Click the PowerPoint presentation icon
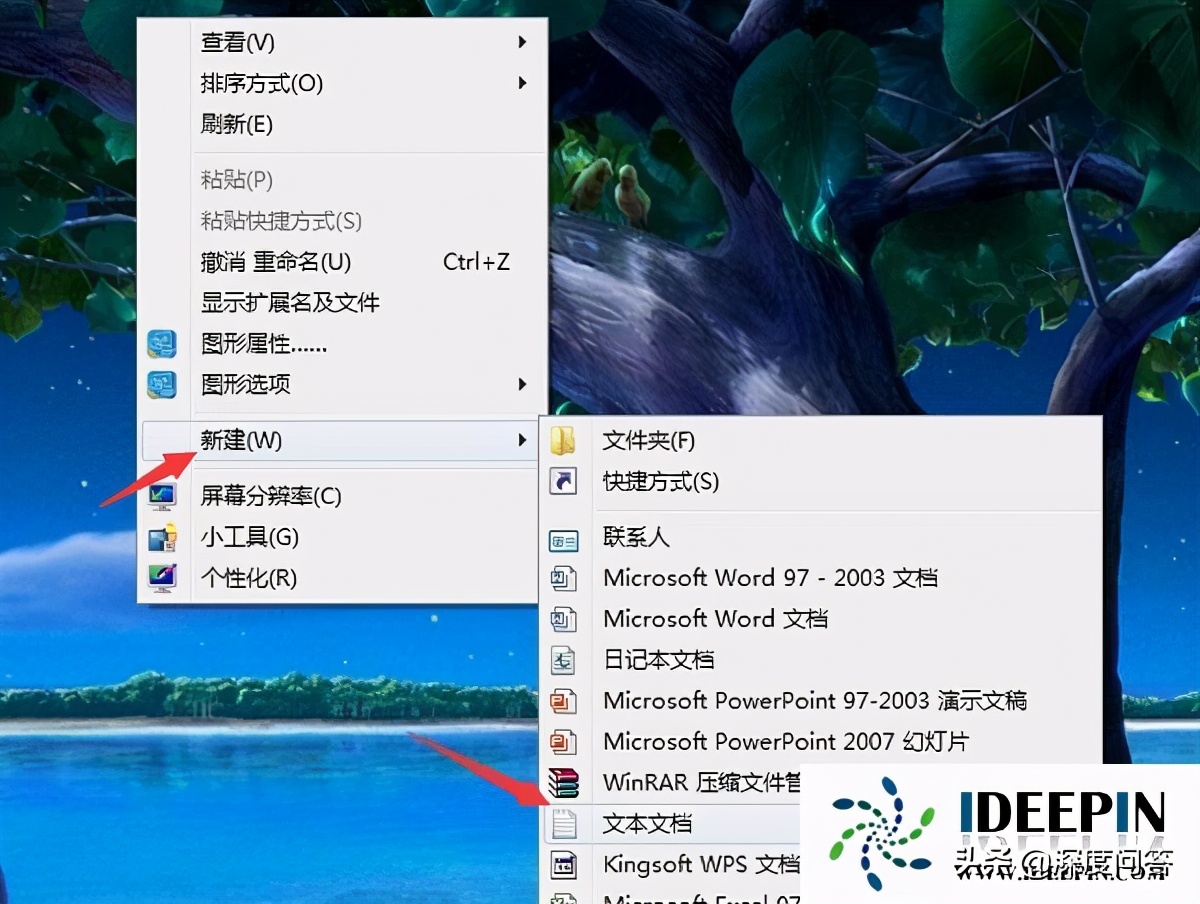Screen dimensions: 1200x904 tap(564, 700)
